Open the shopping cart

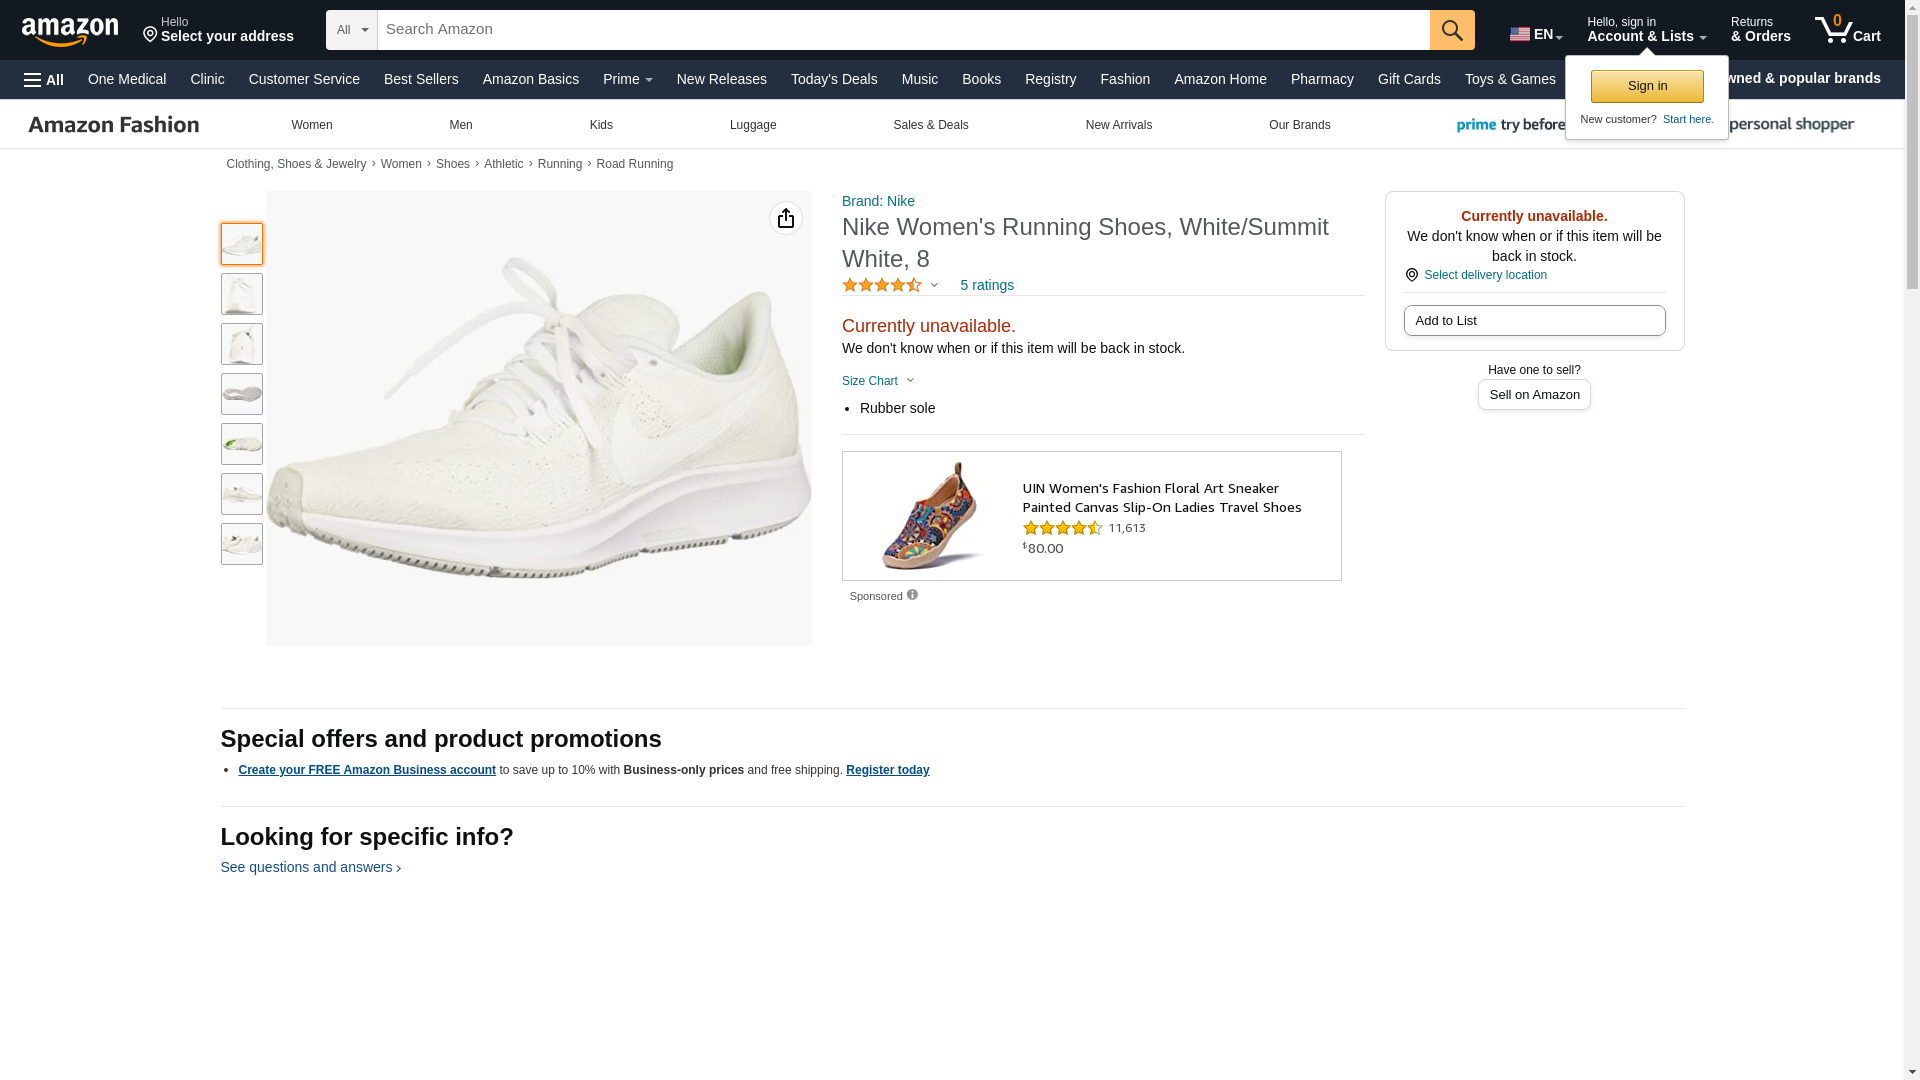[x=1847, y=30]
